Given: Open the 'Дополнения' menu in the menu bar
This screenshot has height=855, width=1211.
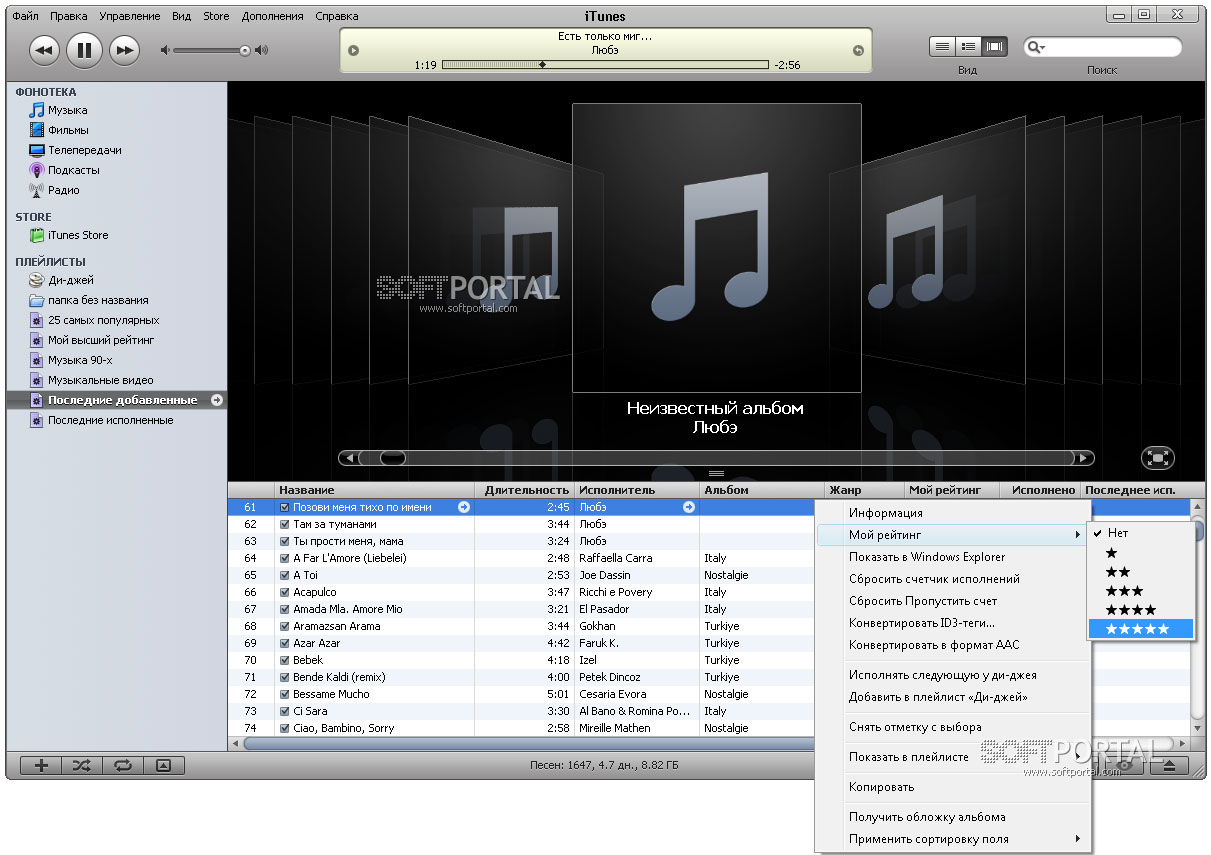Looking at the screenshot, I should pyautogui.click(x=270, y=16).
